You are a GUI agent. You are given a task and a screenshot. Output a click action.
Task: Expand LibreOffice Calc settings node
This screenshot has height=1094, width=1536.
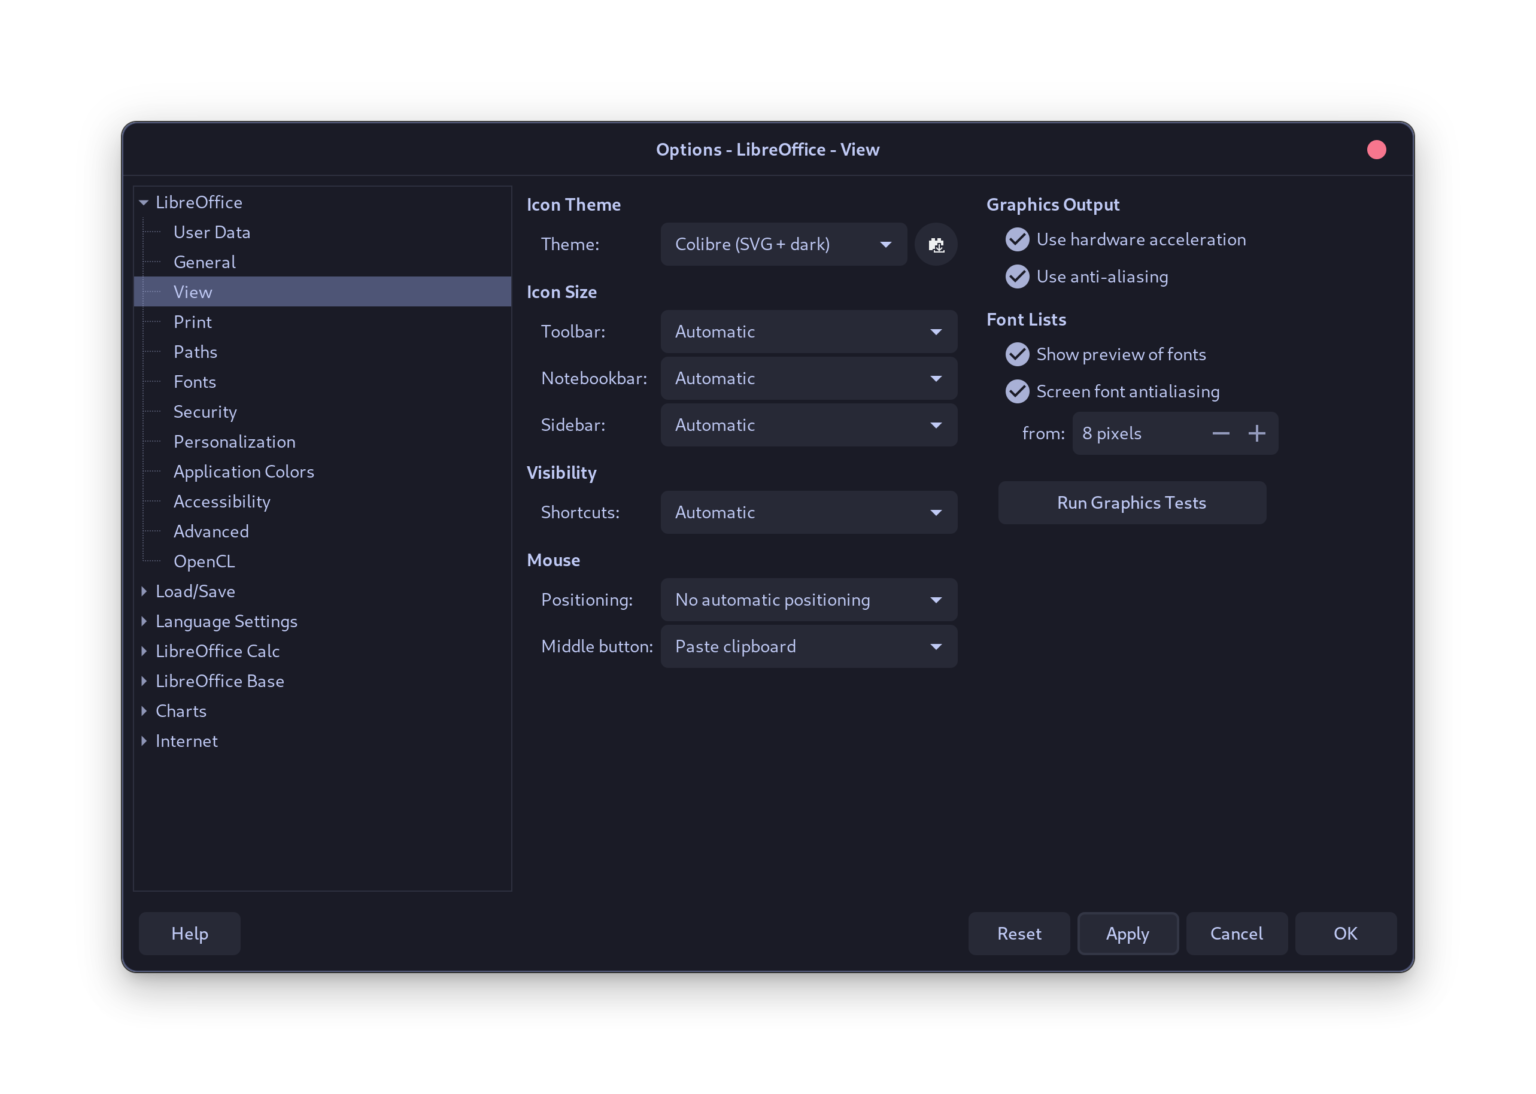click(x=144, y=652)
